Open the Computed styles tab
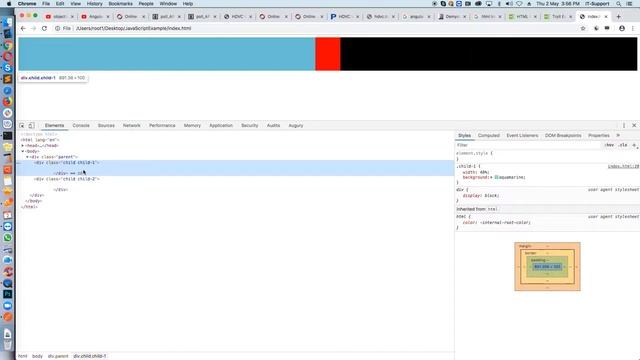 tap(489, 136)
